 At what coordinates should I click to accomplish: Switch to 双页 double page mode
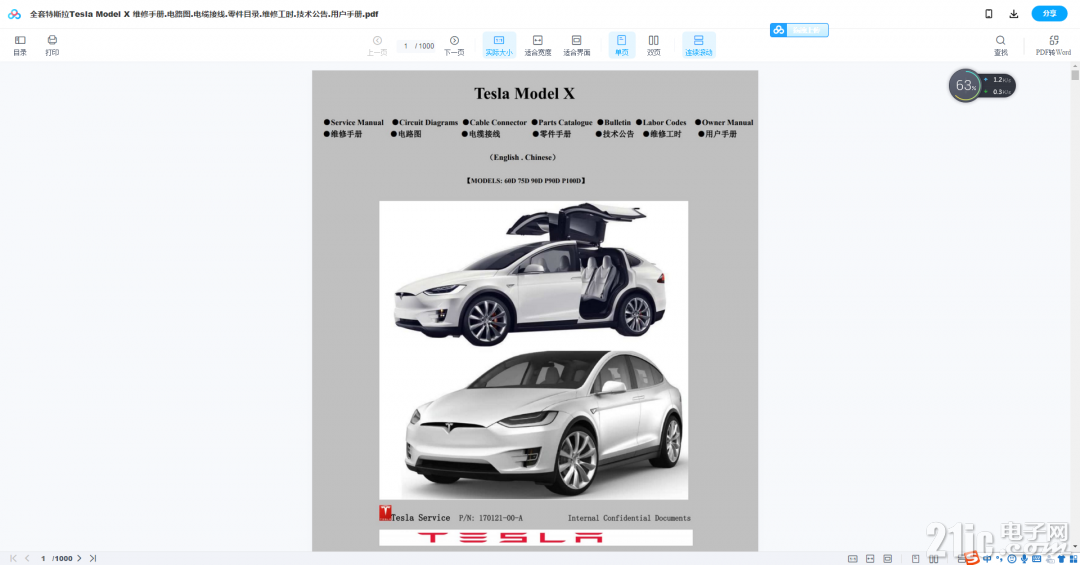click(x=654, y=45)
